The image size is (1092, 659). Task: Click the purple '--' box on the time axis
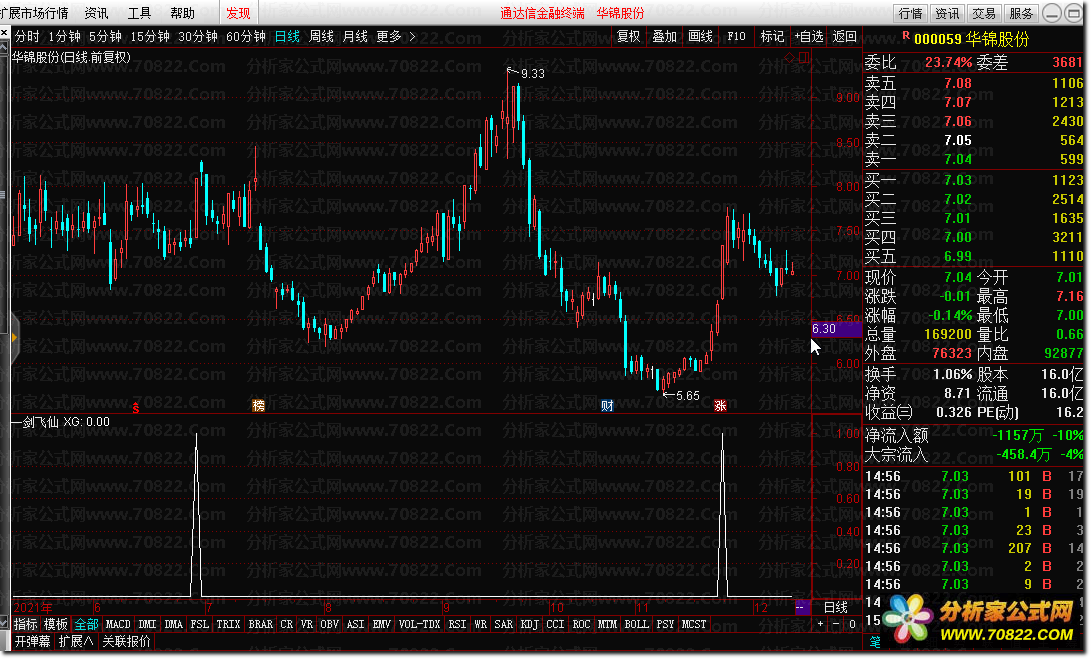pyautogui.click(x=800, y=607)
